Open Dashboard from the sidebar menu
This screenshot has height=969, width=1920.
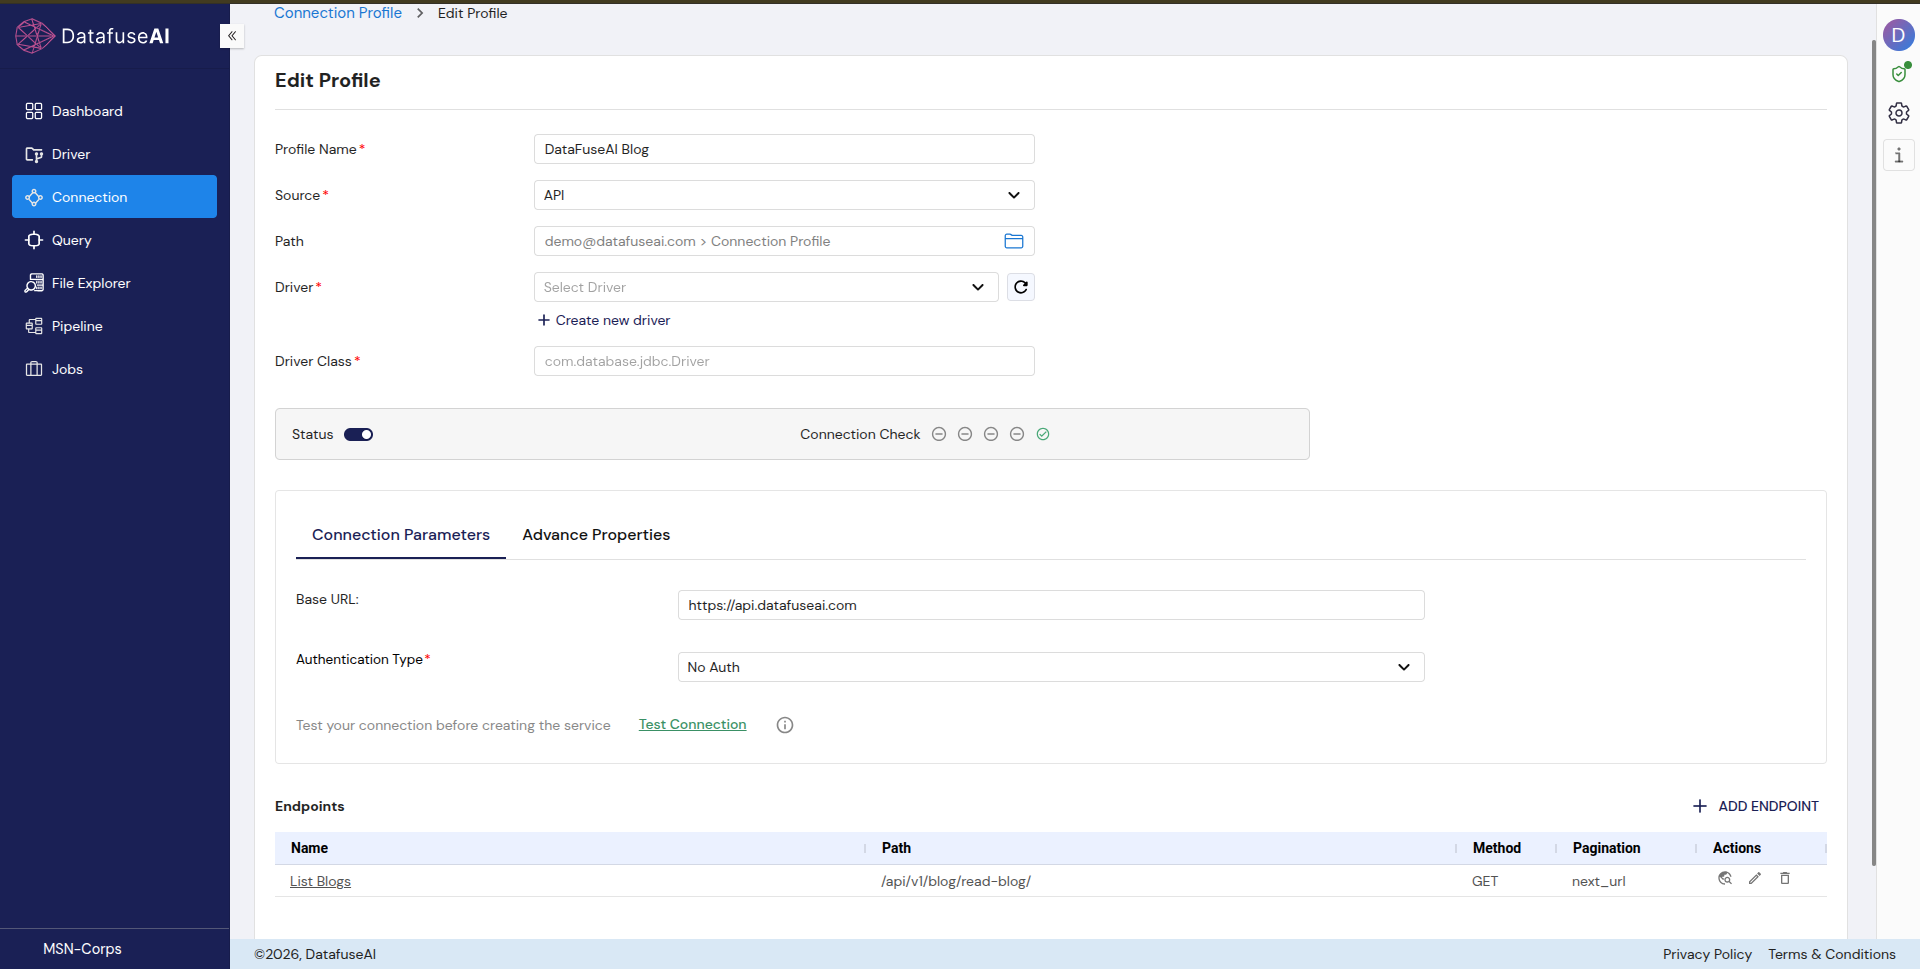point(114,111)
